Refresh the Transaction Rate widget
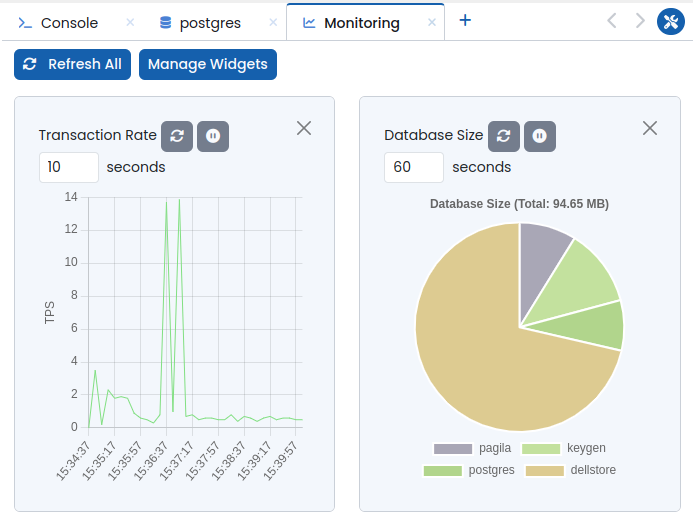 pyautogui.click(x=177, y=136)
